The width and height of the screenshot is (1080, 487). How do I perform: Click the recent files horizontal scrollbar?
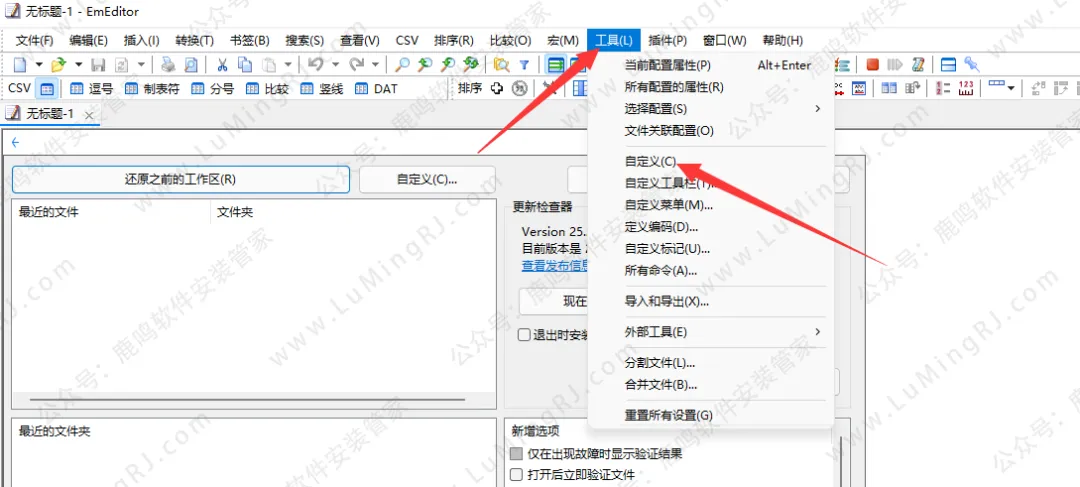[x=247, y=399]
